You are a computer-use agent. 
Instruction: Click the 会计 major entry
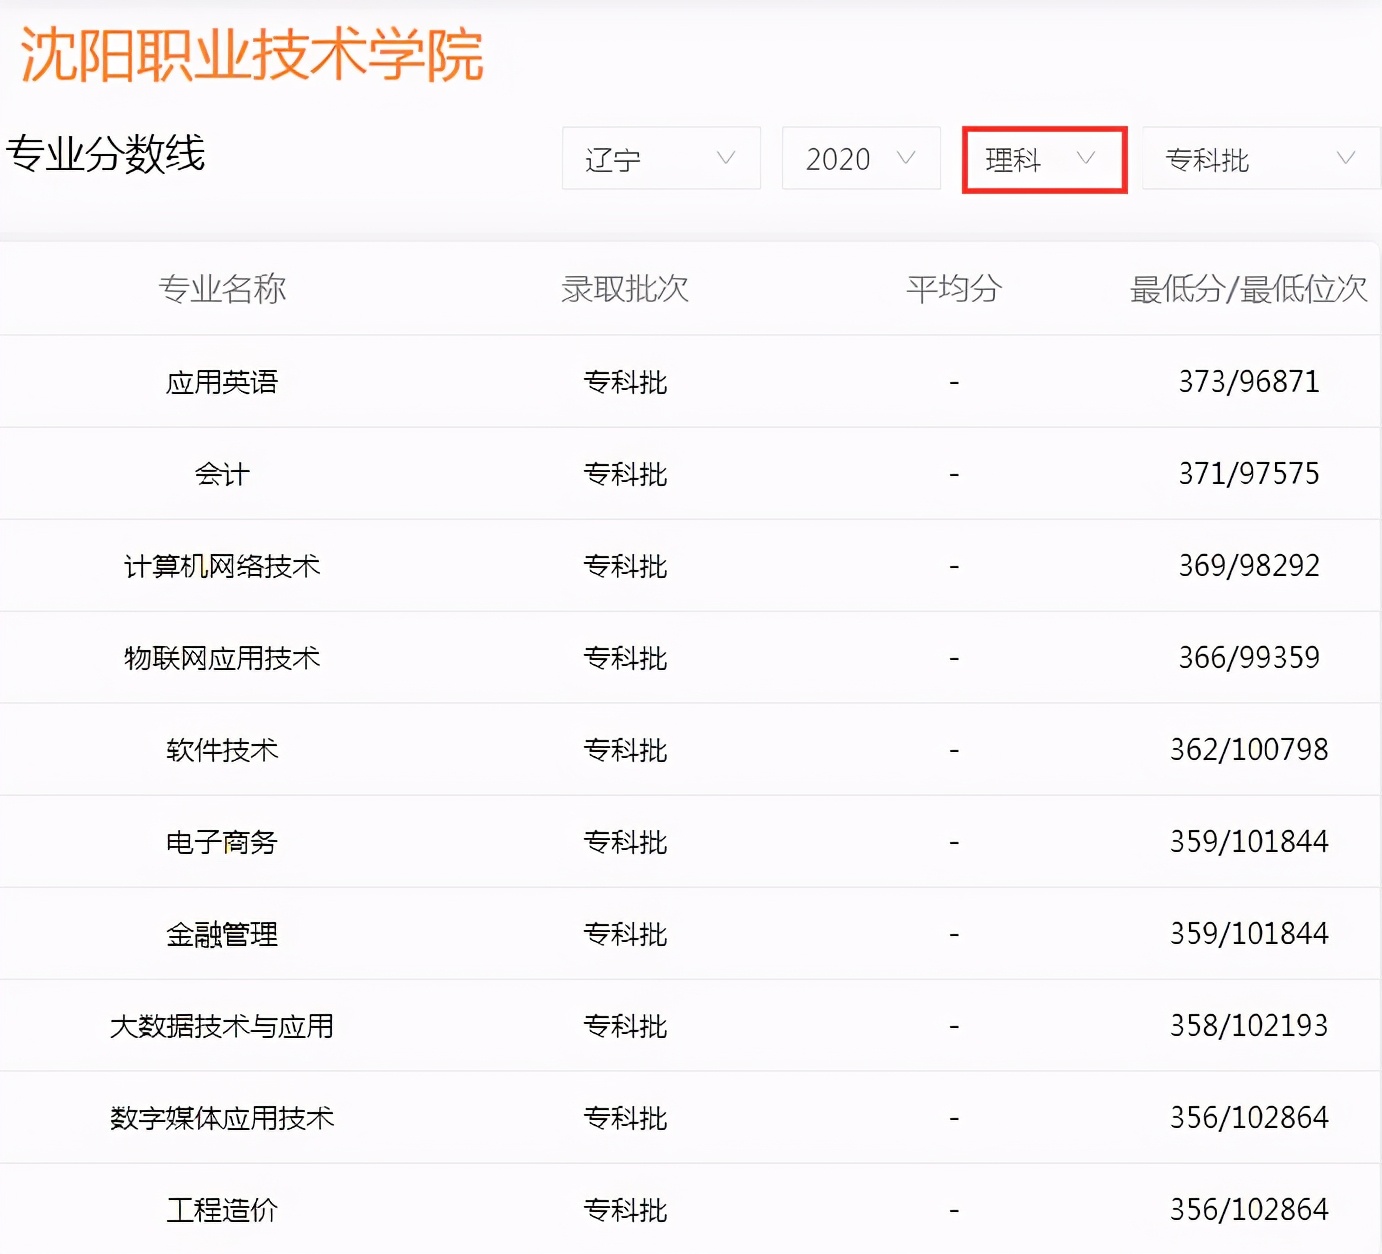[222, 473]
